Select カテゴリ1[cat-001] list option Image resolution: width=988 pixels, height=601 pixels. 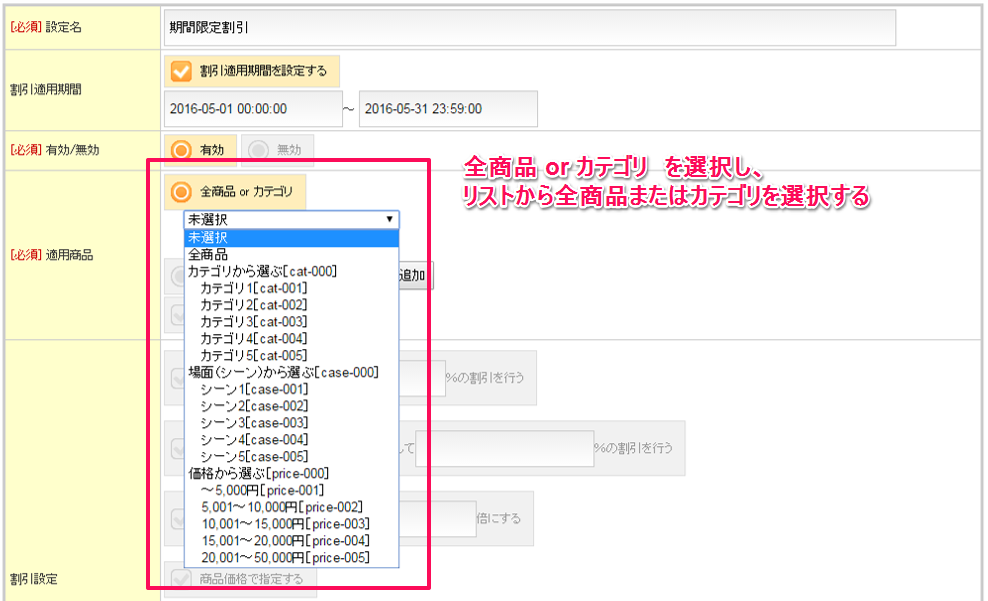(253, 288)
